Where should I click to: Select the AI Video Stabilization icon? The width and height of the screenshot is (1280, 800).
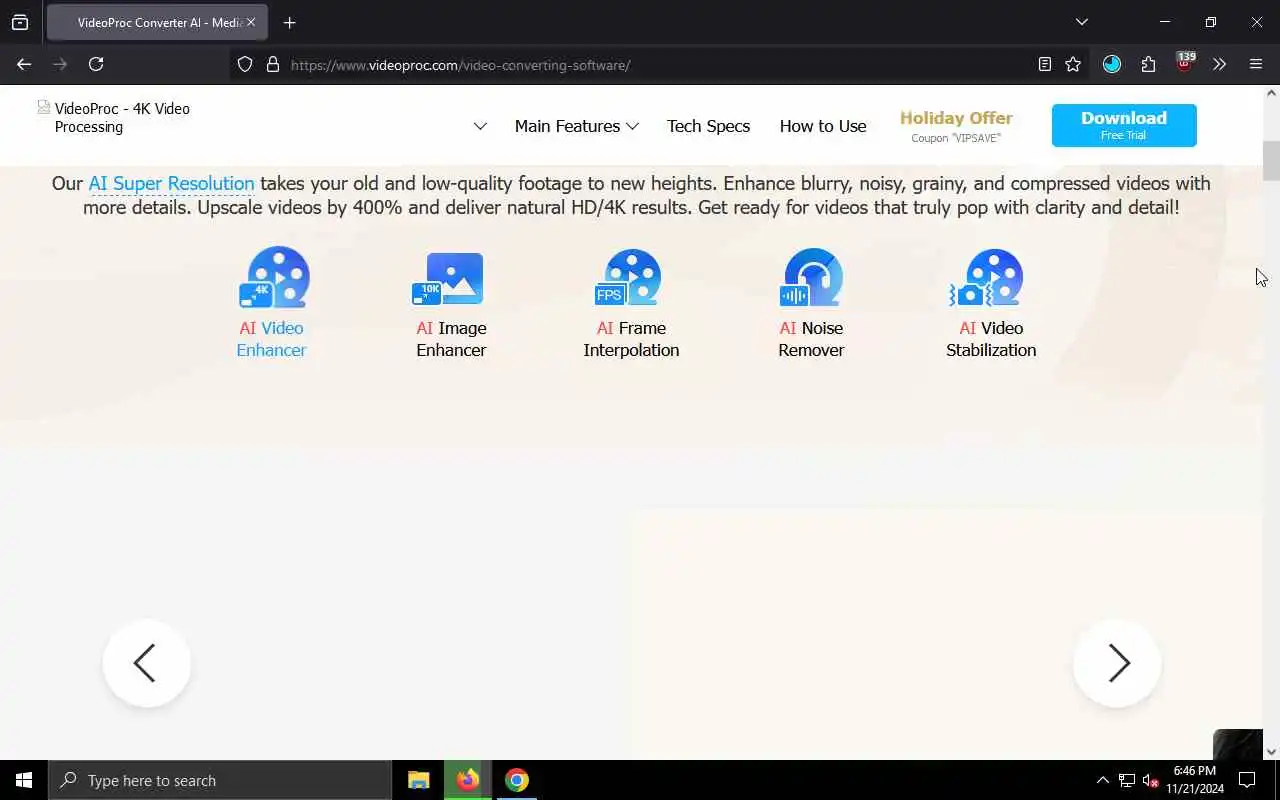click(987, 277)
